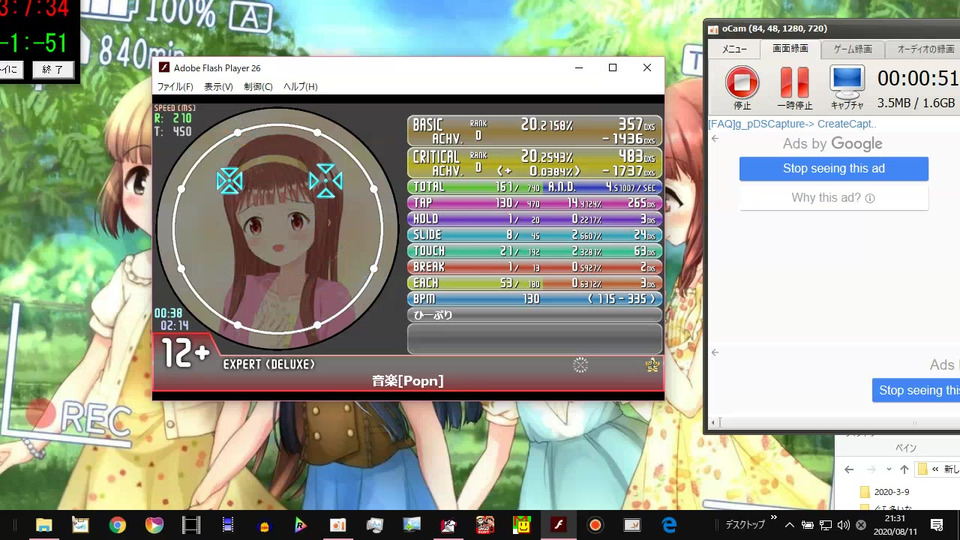The height and width of the screenshot is (540, 960).
Task: Click the left cyan touch marker in the game
Action: pos(230,181)
